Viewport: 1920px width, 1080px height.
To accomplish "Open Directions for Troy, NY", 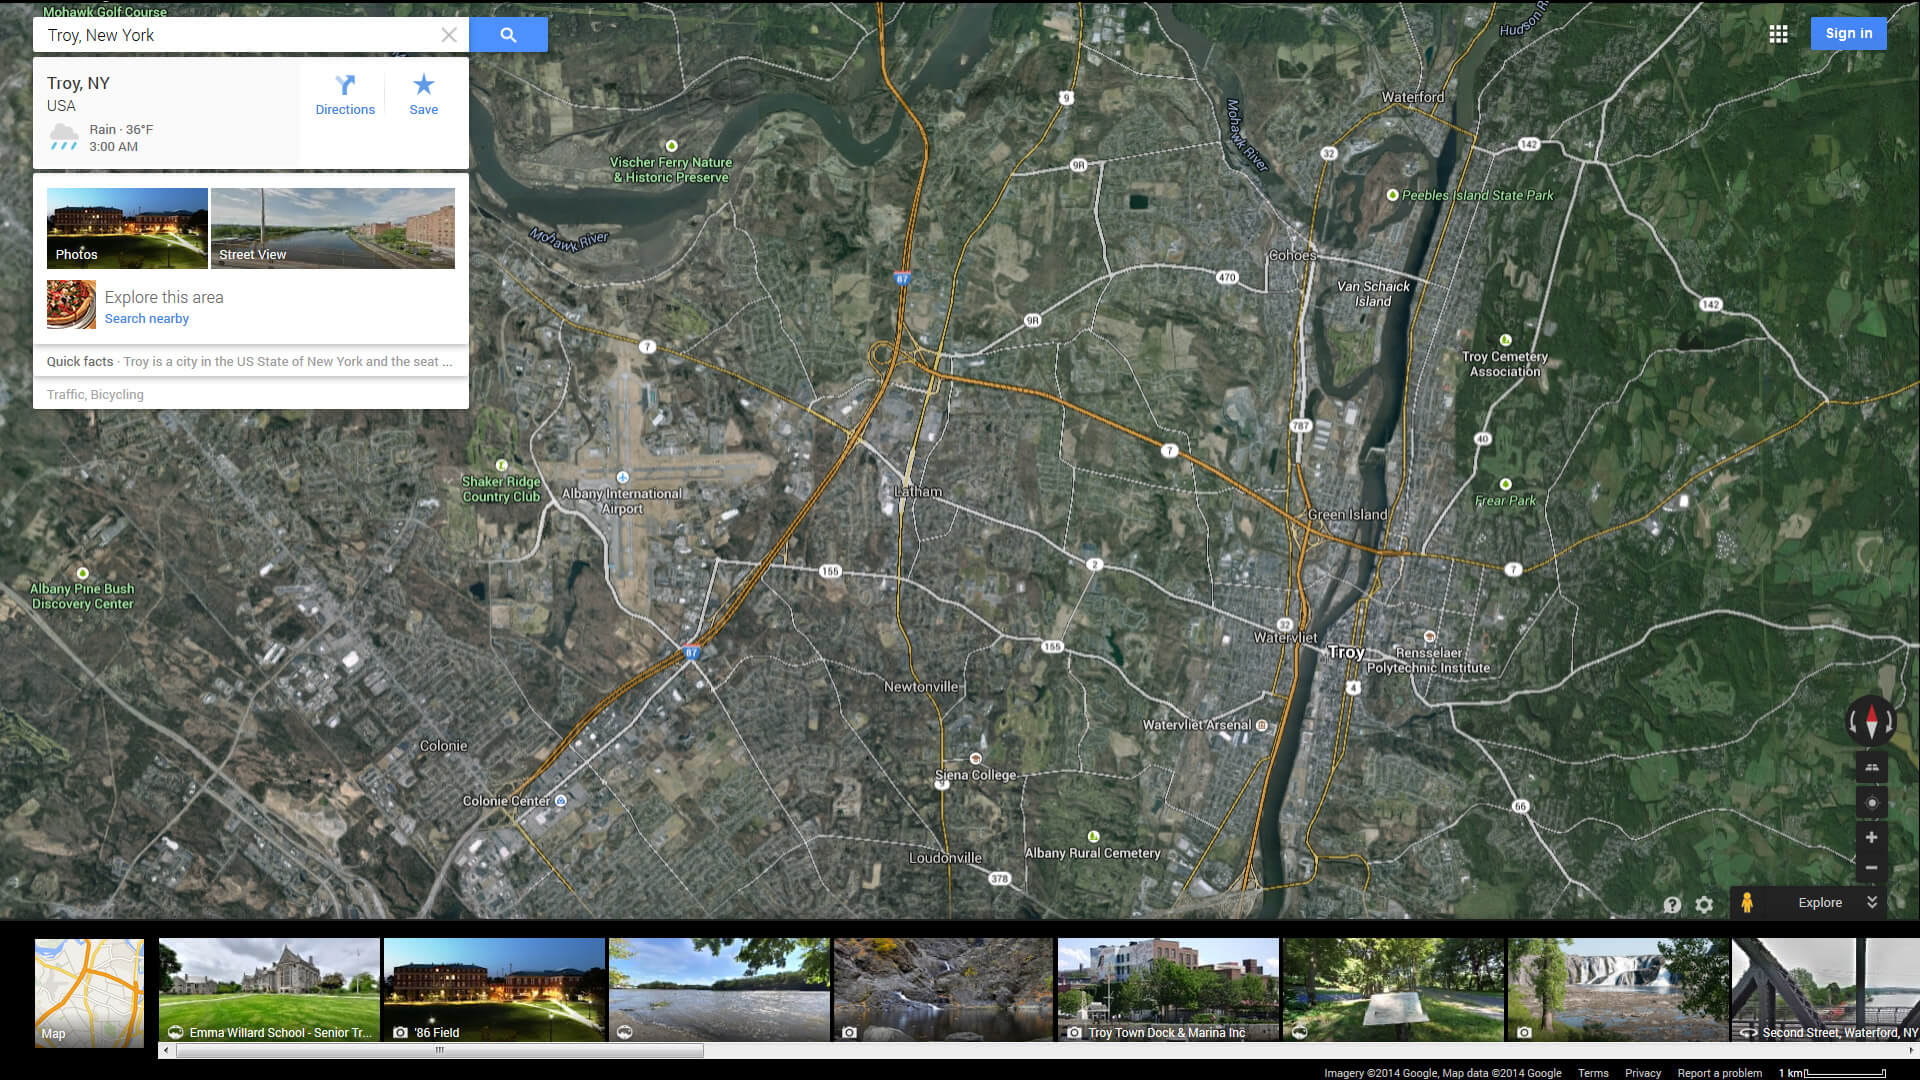I will [x=345, y=95].
